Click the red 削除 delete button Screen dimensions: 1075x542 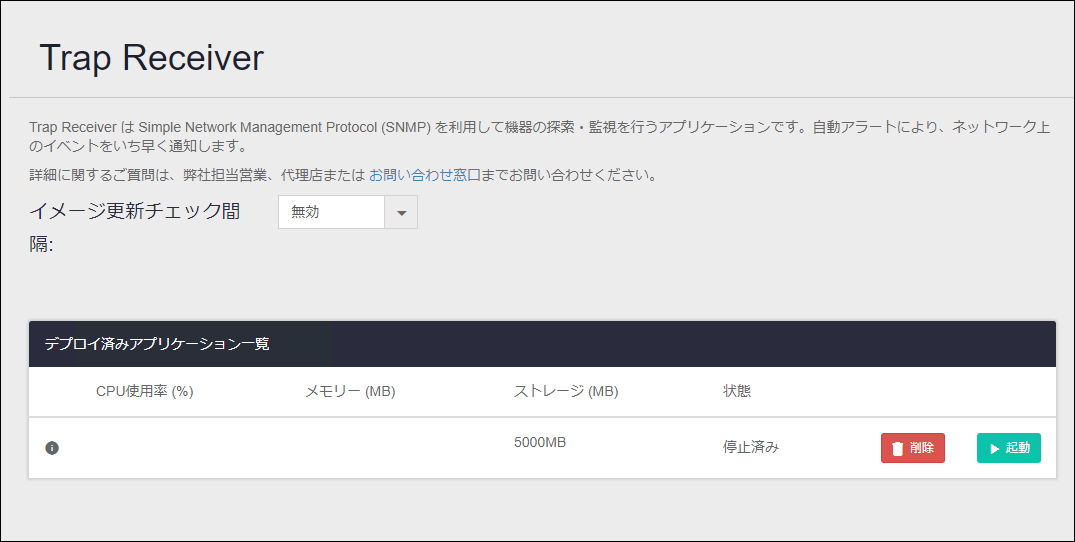click(913, 448)
